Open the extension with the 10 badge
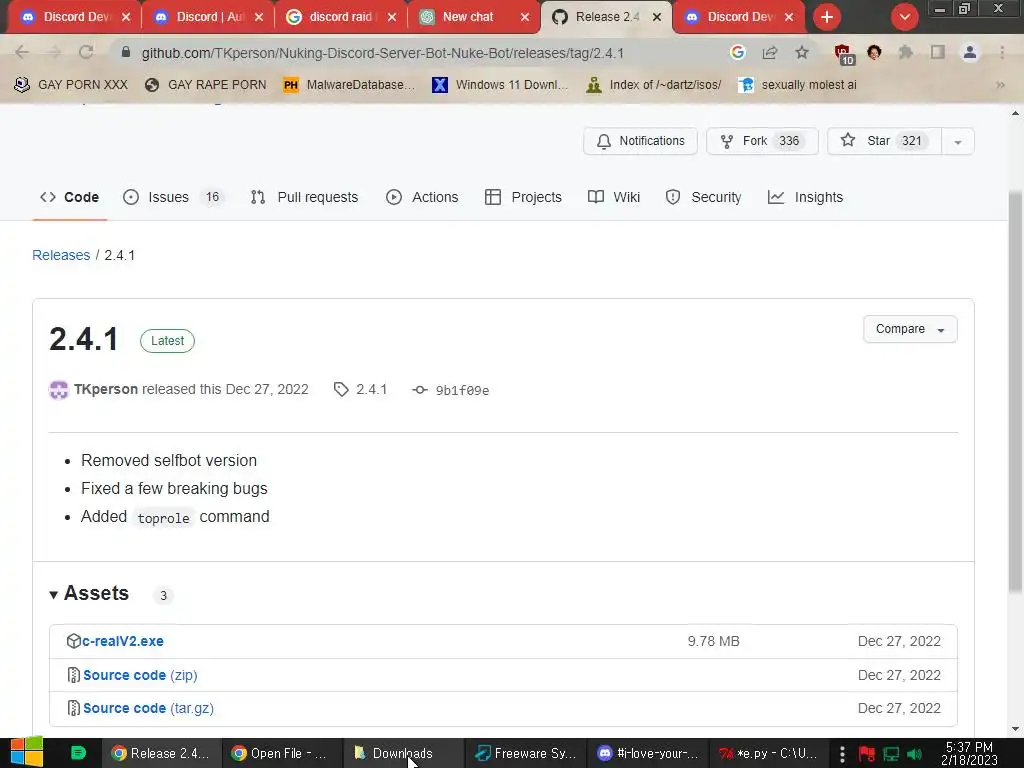Screen dimensions: 1024x768 pyautogui.click(x=843, y=54)
